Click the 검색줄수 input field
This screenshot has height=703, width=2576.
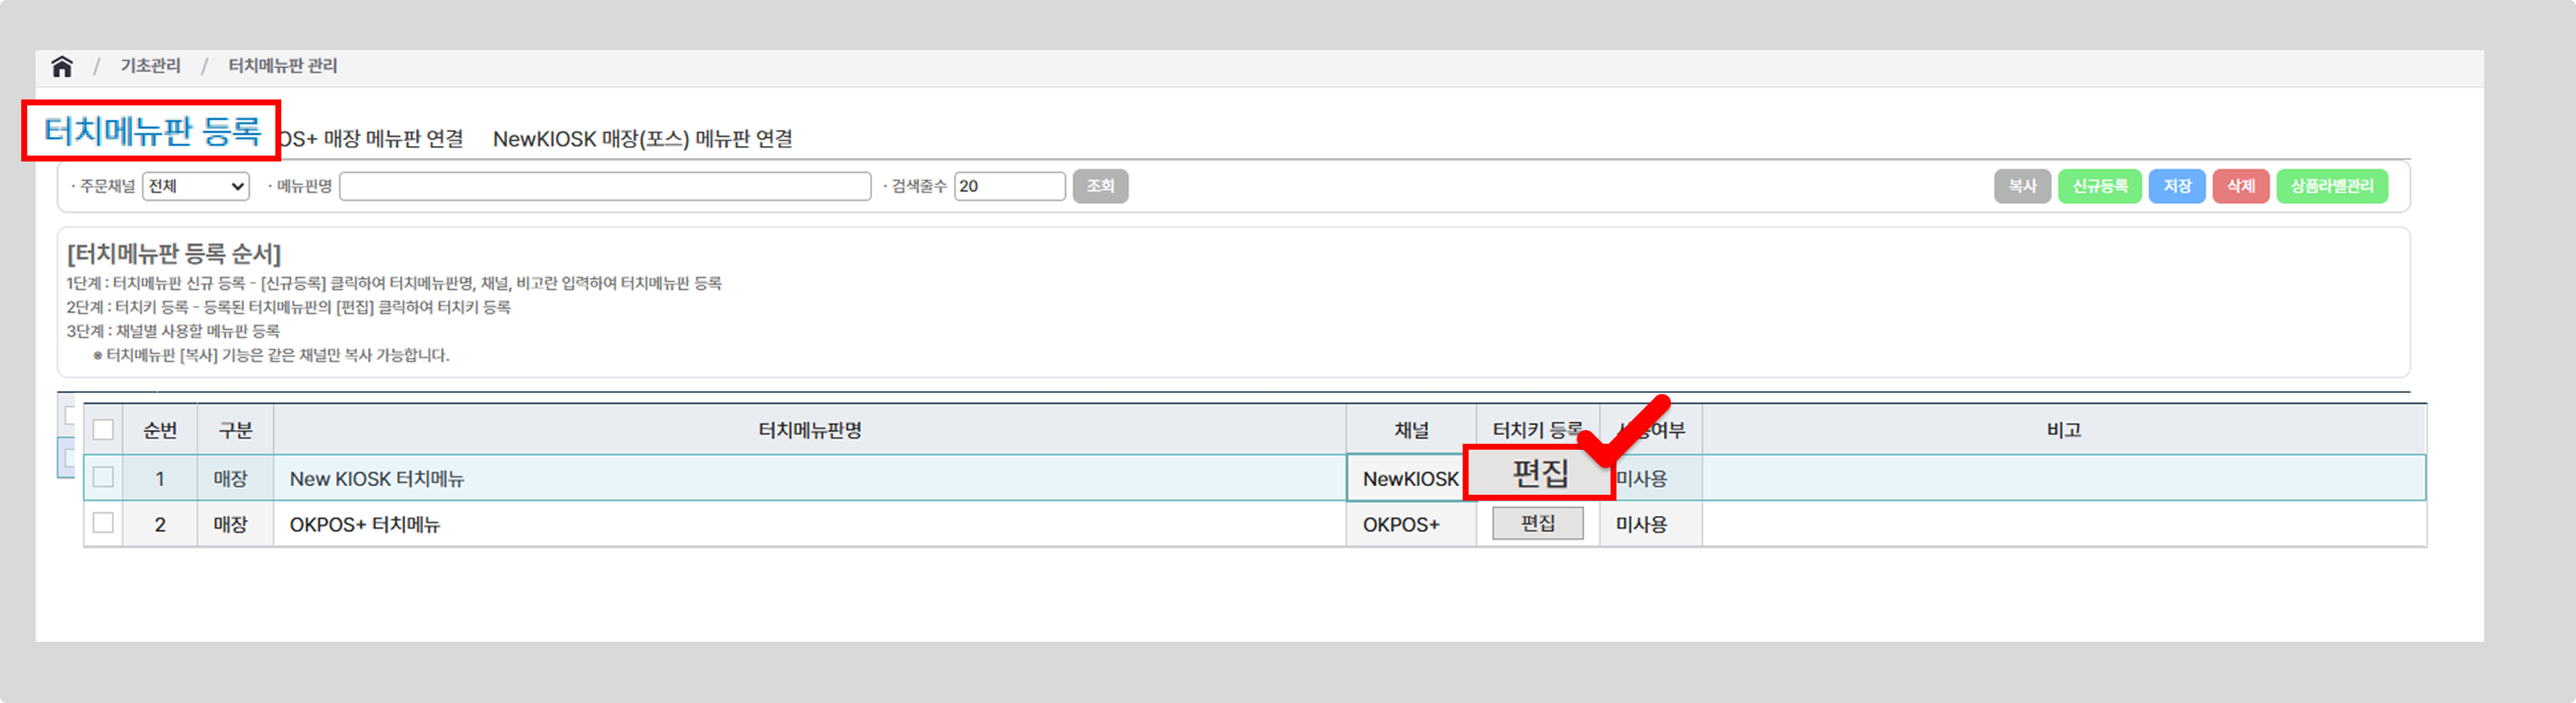click(1008, 187)
